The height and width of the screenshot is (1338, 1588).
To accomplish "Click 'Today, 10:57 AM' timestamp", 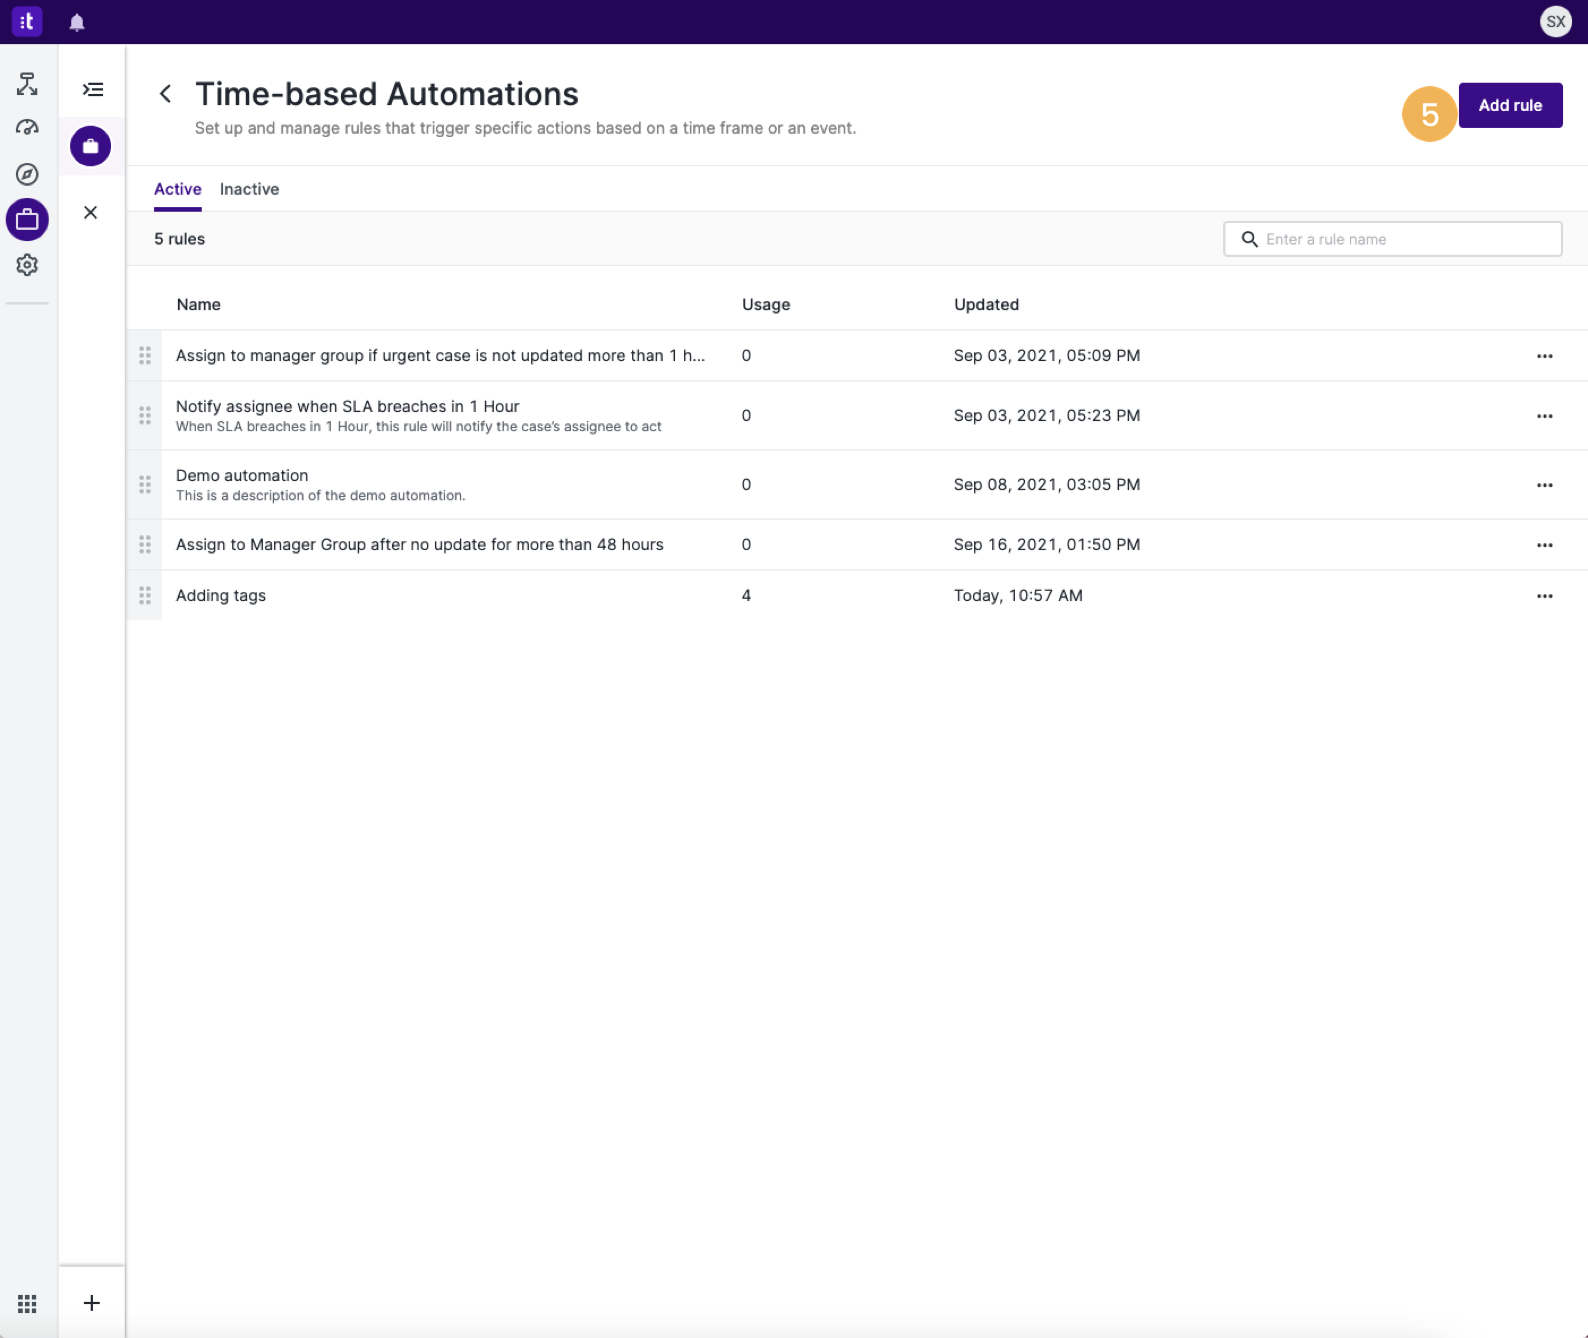I will pyautogui.click(x=1018, y=596).
